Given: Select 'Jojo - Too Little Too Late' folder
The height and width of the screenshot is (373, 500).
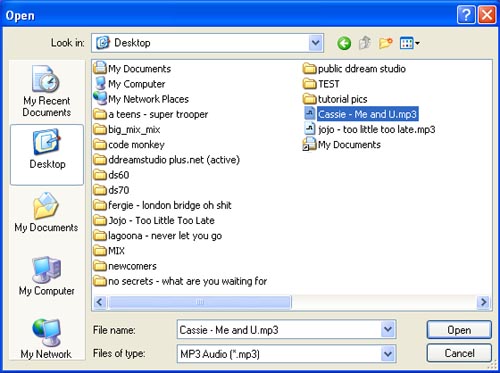Looking at the screenshot, I should pos(154,220).
